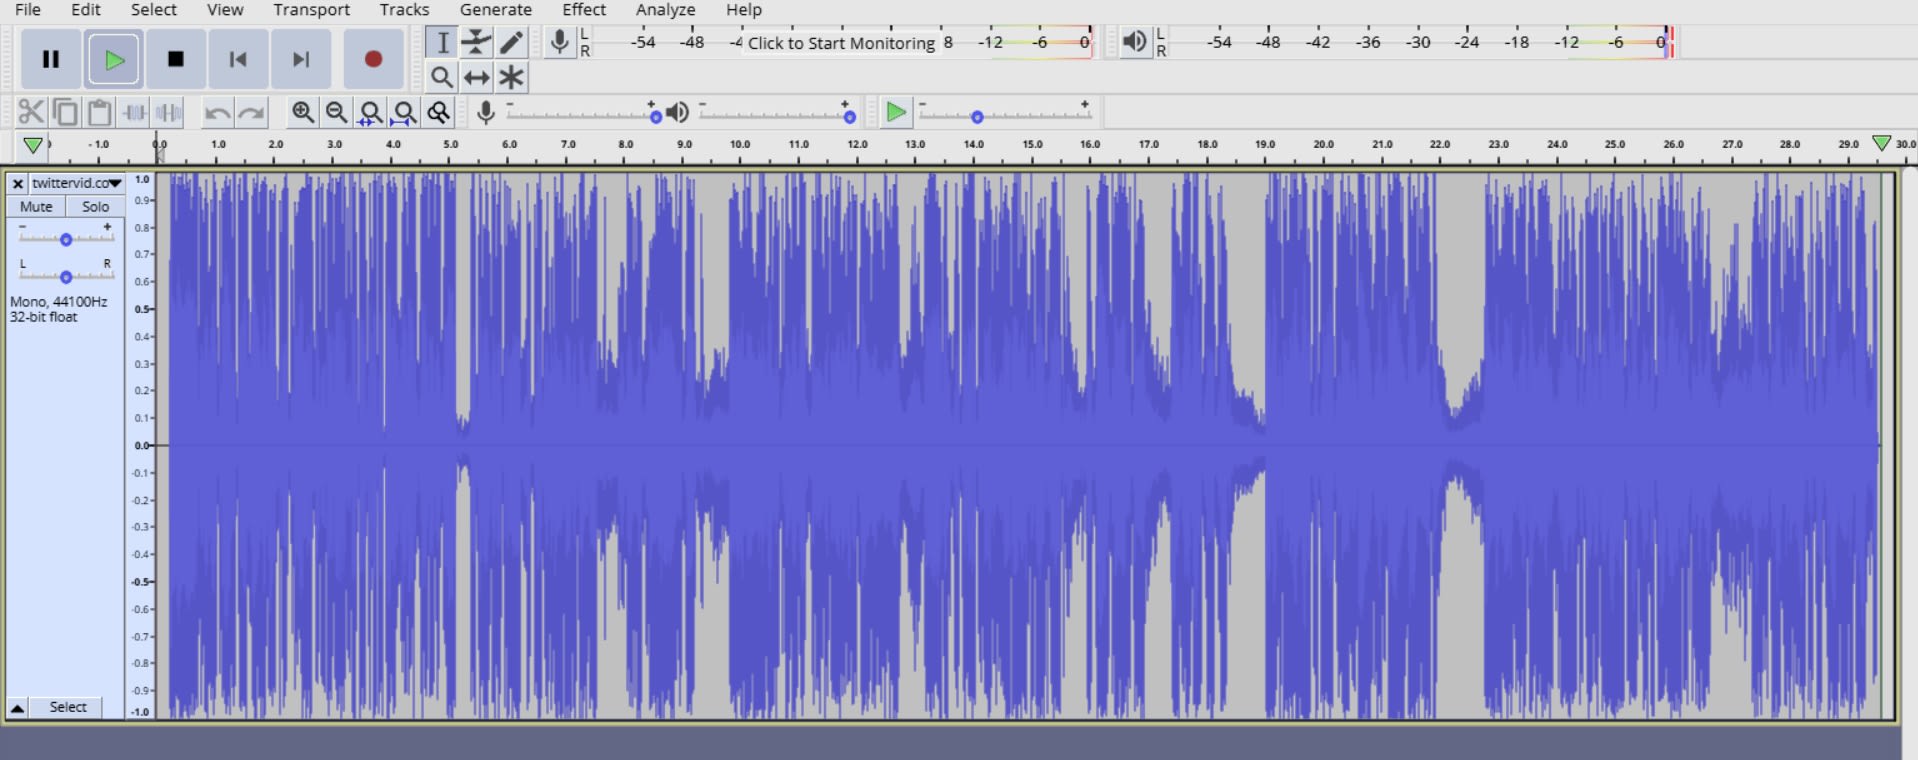Select the Multi-tool asterisk icon
The height and width of the screenshot is (760, 1918).
pos(512,77)
